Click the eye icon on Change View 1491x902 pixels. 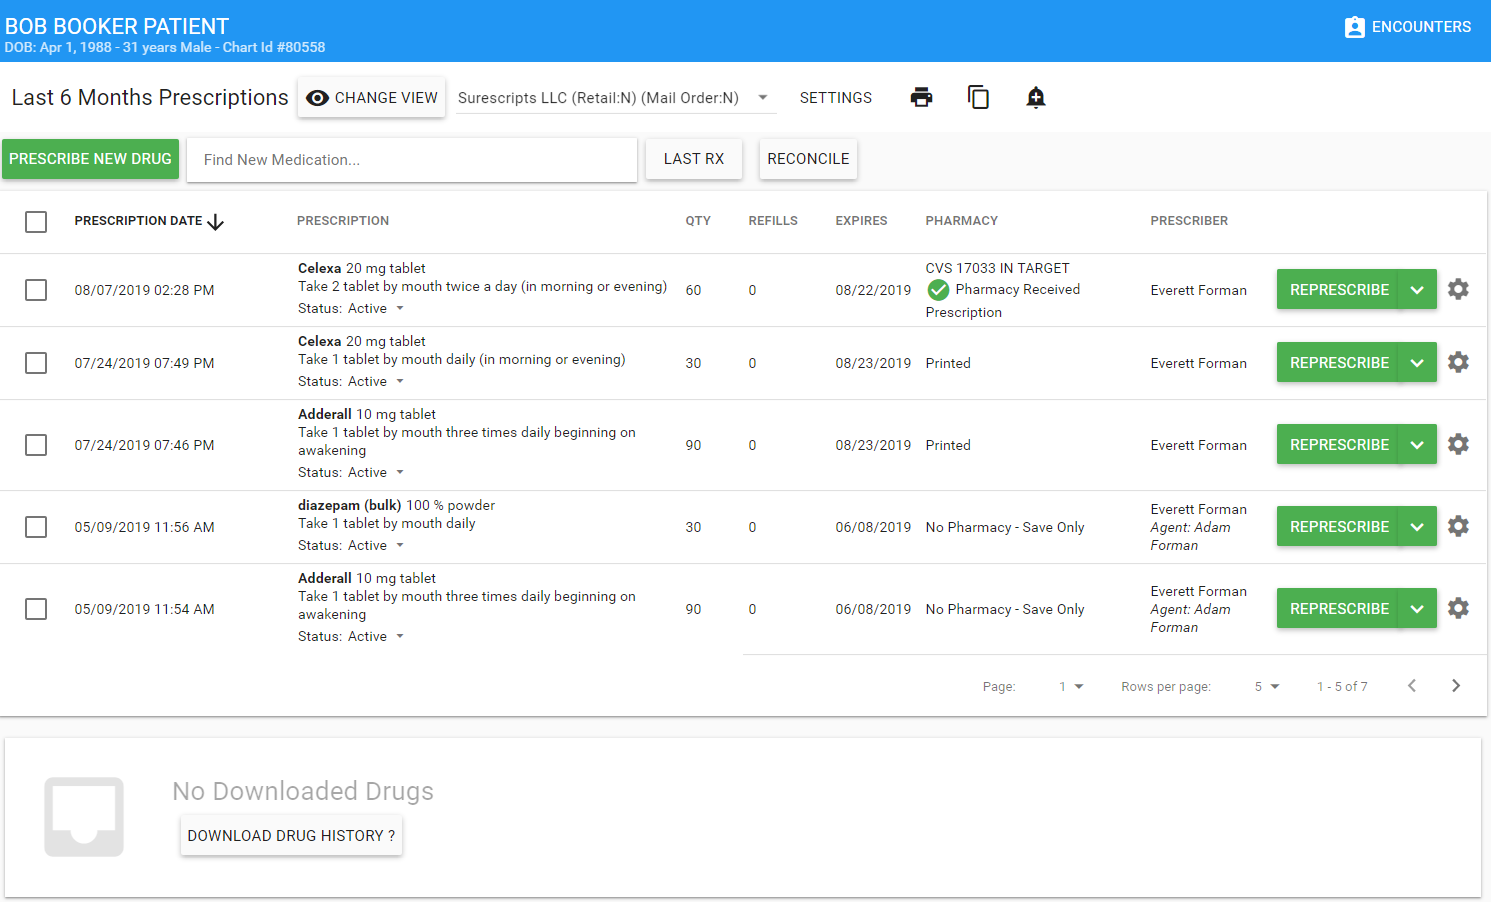click(317, 98)
